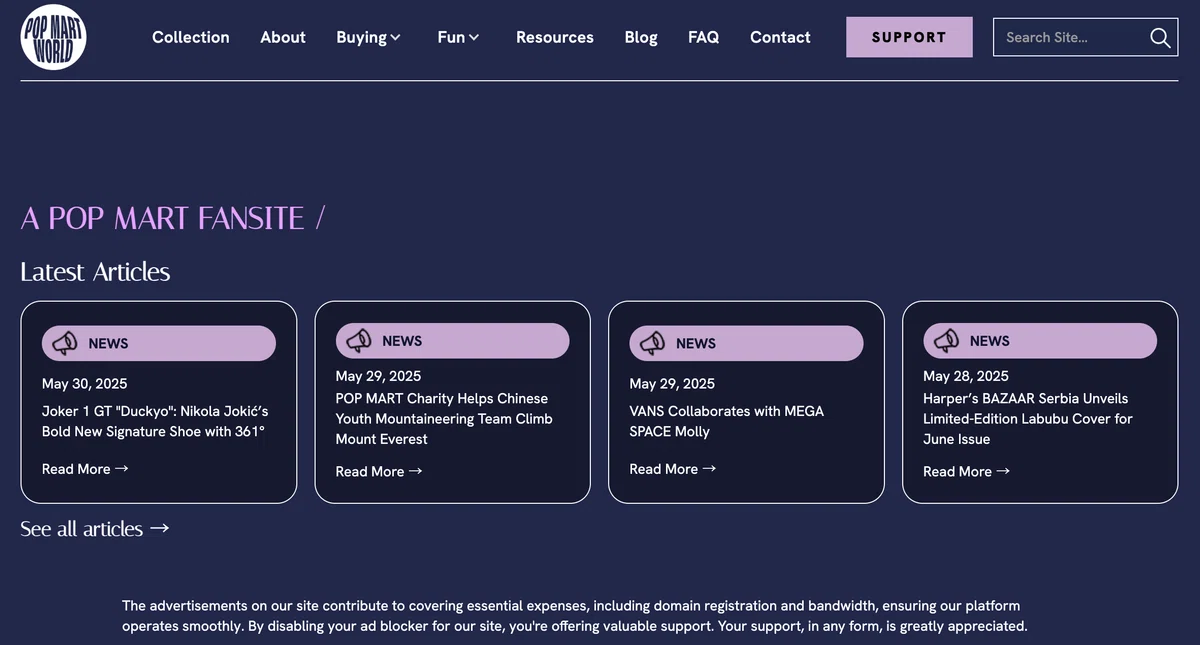Open the Blog page
This screenshot has height=645, width=1200.
[x=641, y=37]
